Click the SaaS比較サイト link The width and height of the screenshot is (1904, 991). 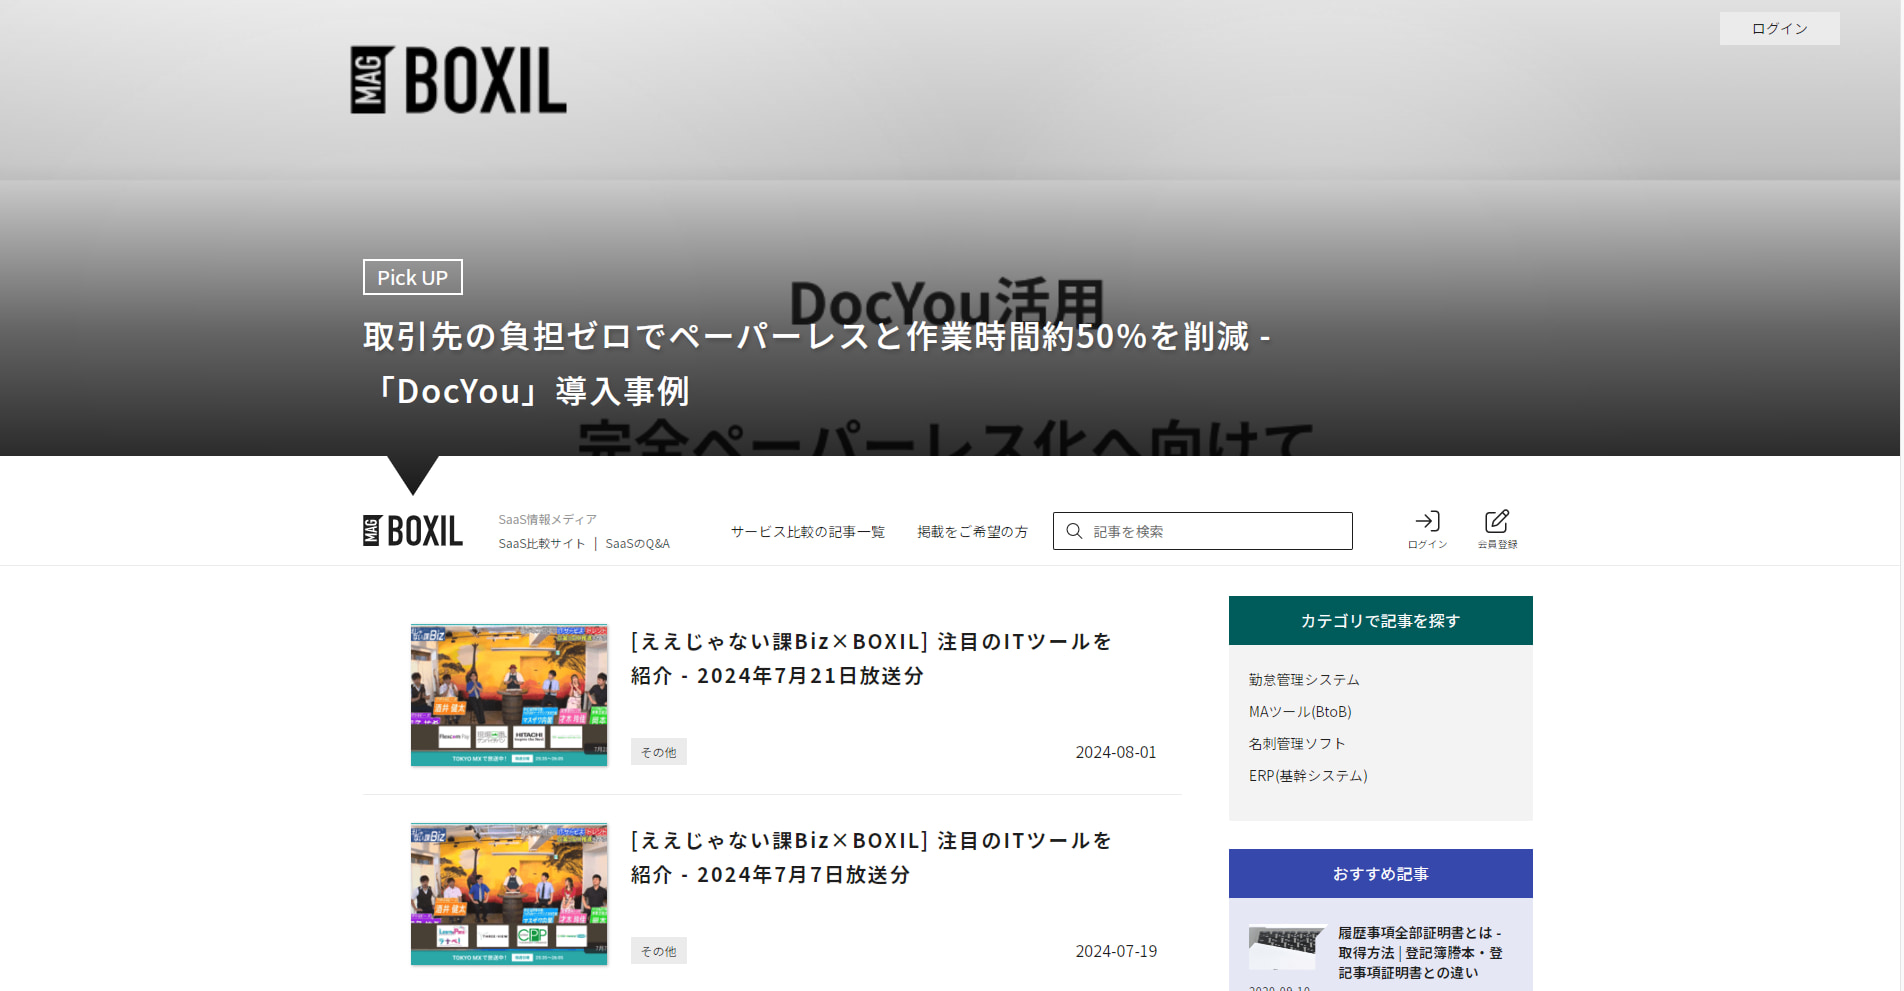pyautogui.click(x=541, y=543)
